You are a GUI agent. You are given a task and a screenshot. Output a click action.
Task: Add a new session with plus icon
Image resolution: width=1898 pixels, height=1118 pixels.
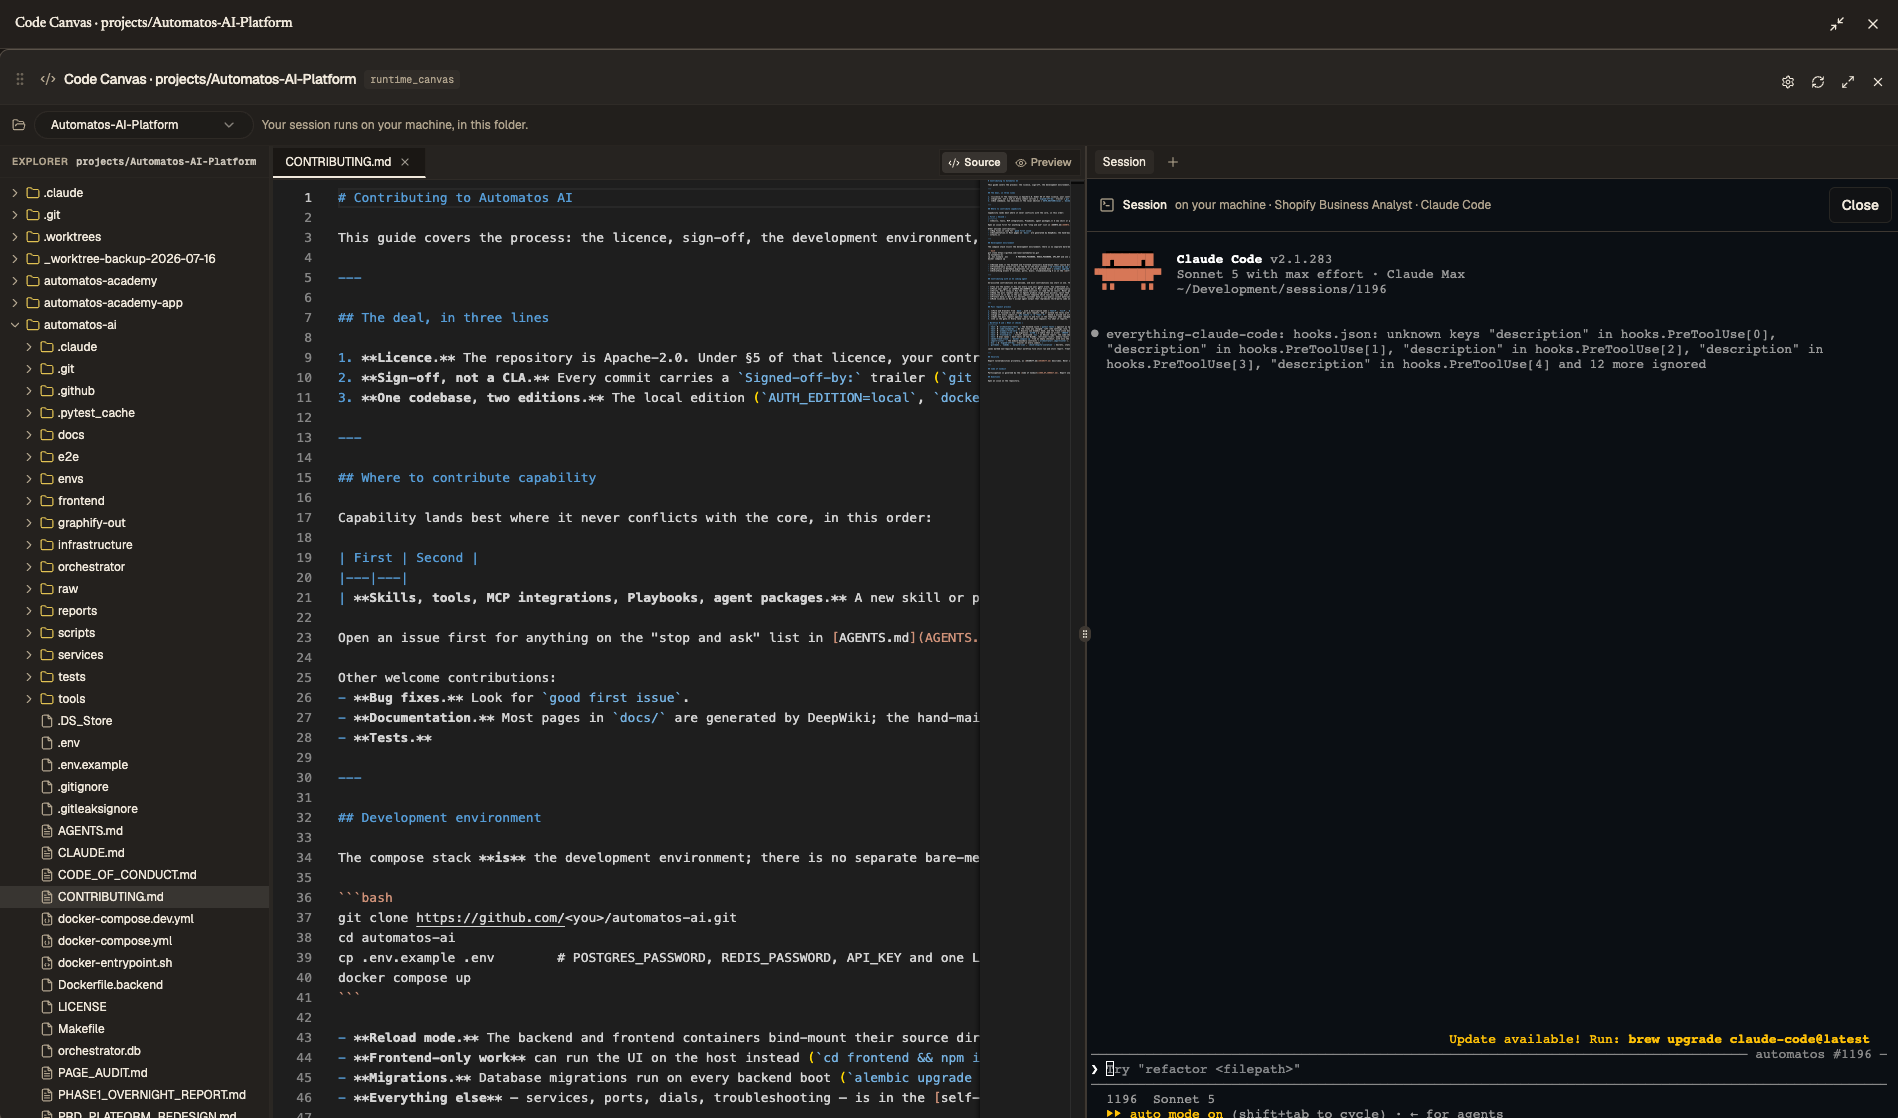(1173, 162)
